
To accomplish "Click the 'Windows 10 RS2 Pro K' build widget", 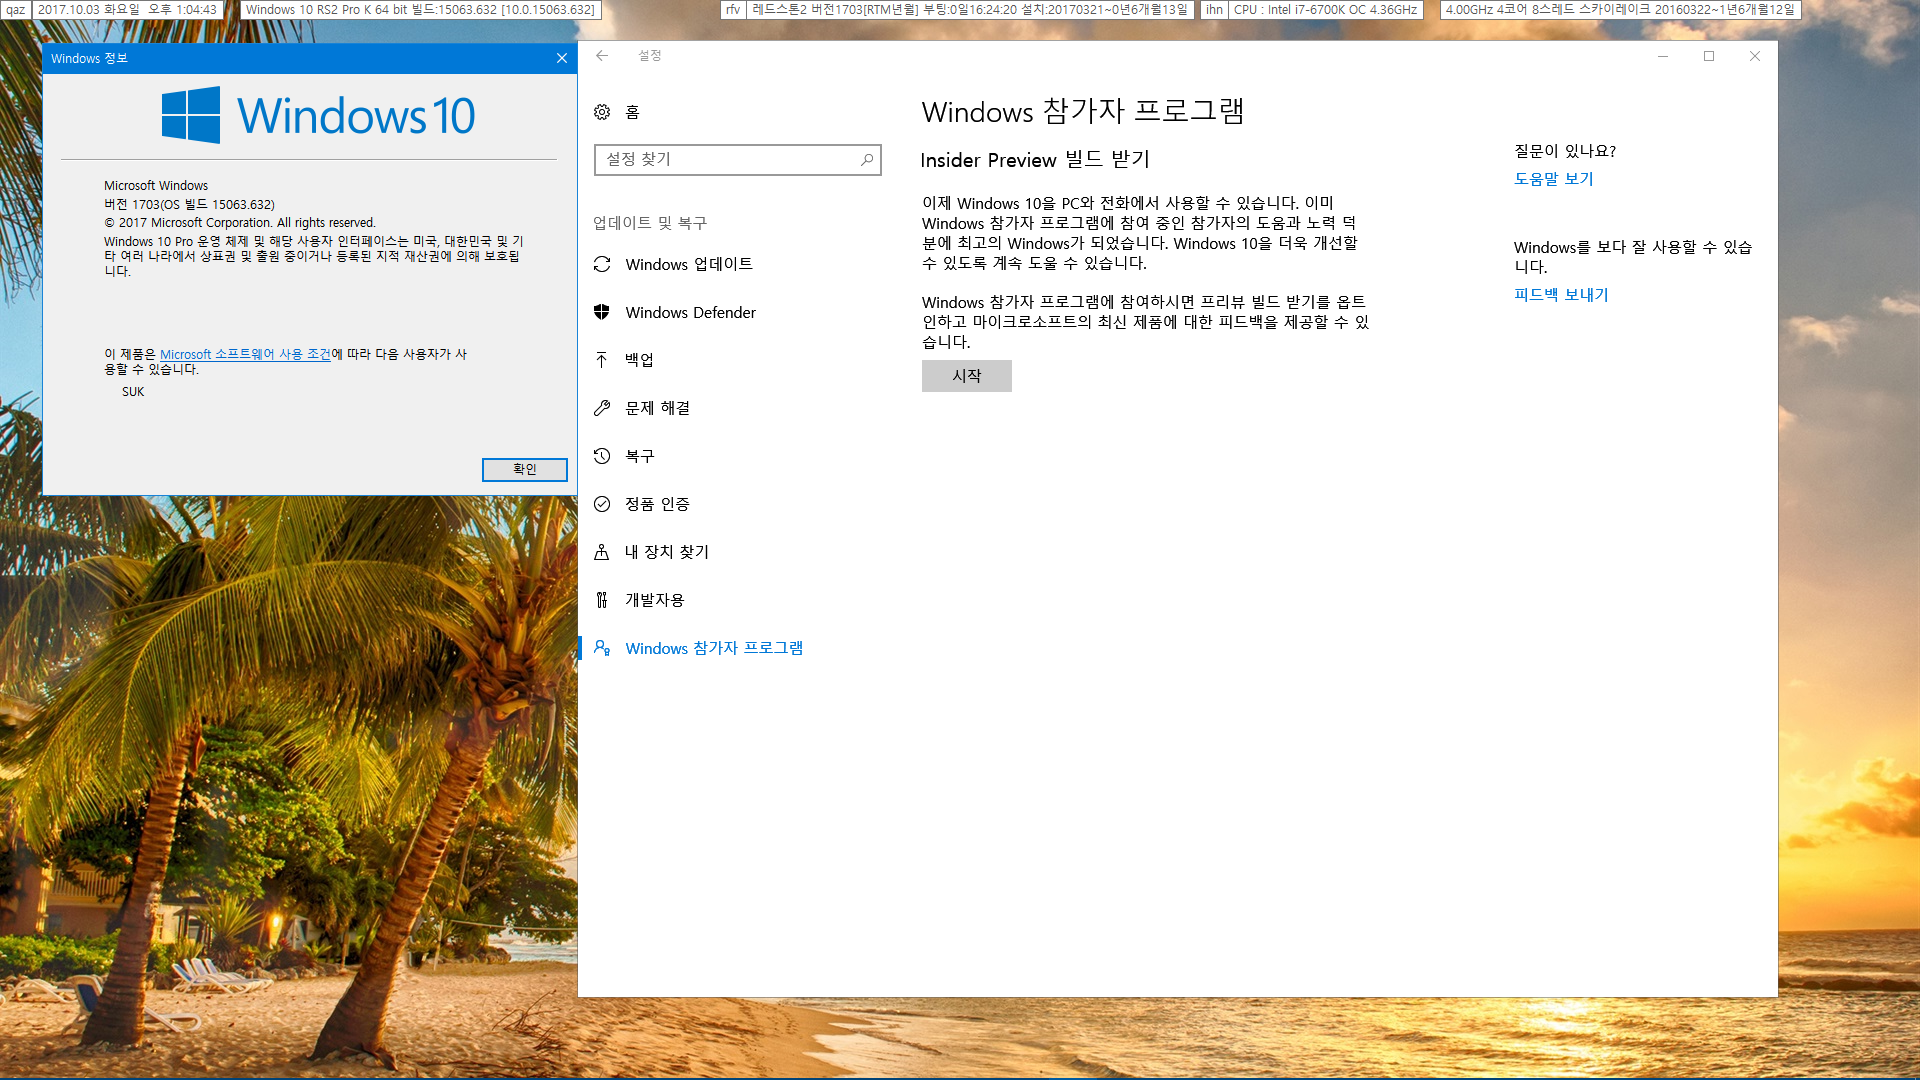I will 420,10.
